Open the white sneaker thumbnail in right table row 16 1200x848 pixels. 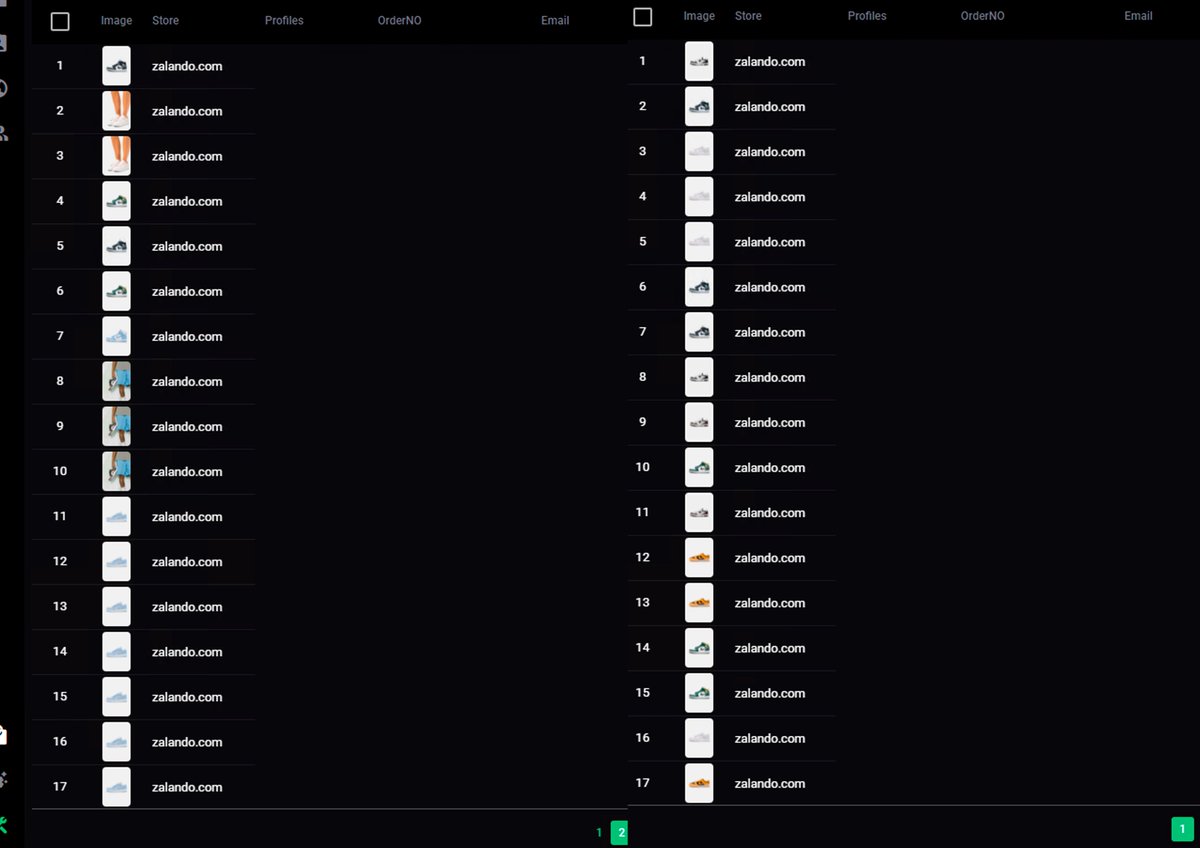699,738
